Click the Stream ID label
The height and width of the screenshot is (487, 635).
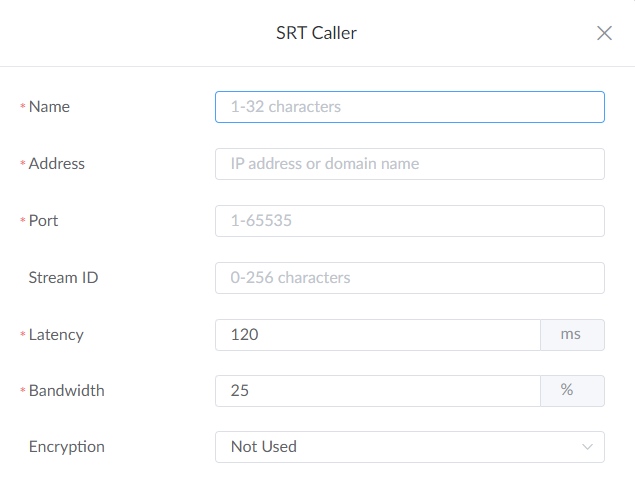(x=66, y=278)
